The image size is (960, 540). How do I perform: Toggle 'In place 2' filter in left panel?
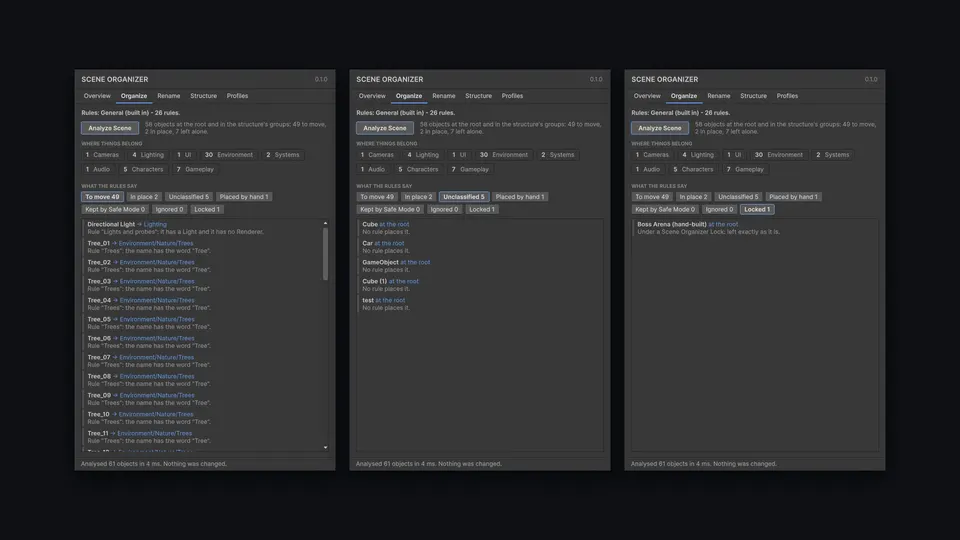(144, 197)
